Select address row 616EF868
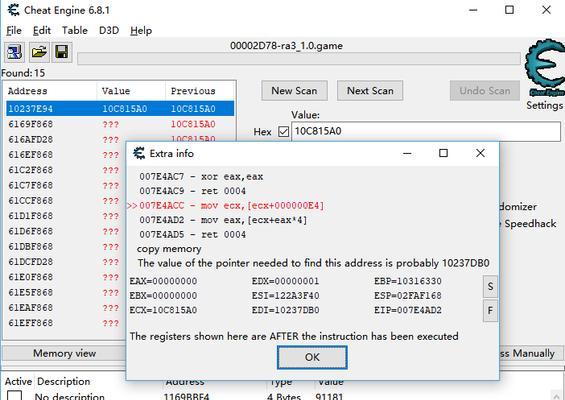This screenshot has width=565, height=400. point(66,155)
